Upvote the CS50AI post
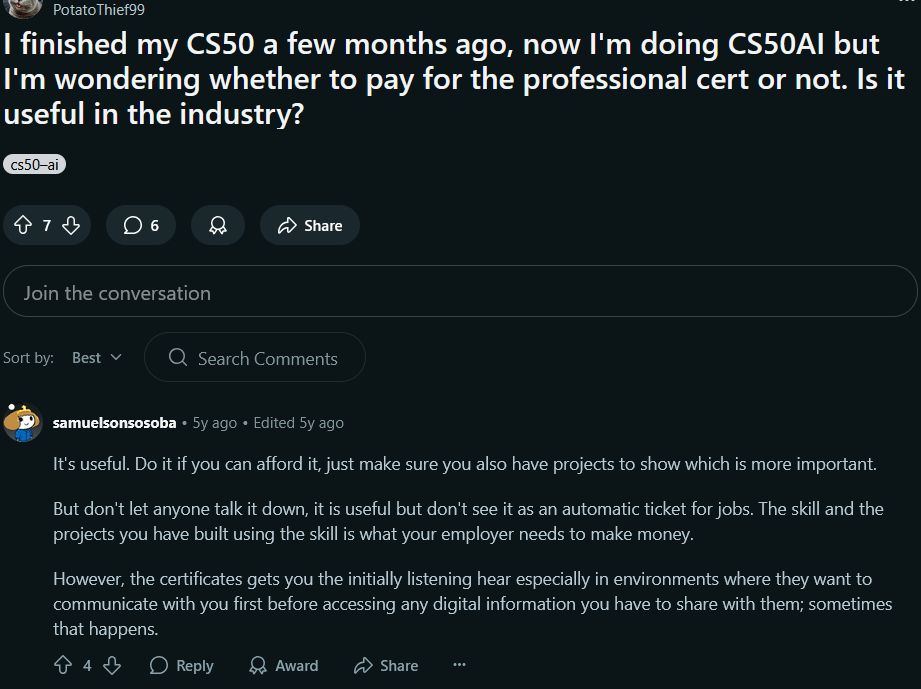The height and width of the screenshot is (689, 921). 23,225
